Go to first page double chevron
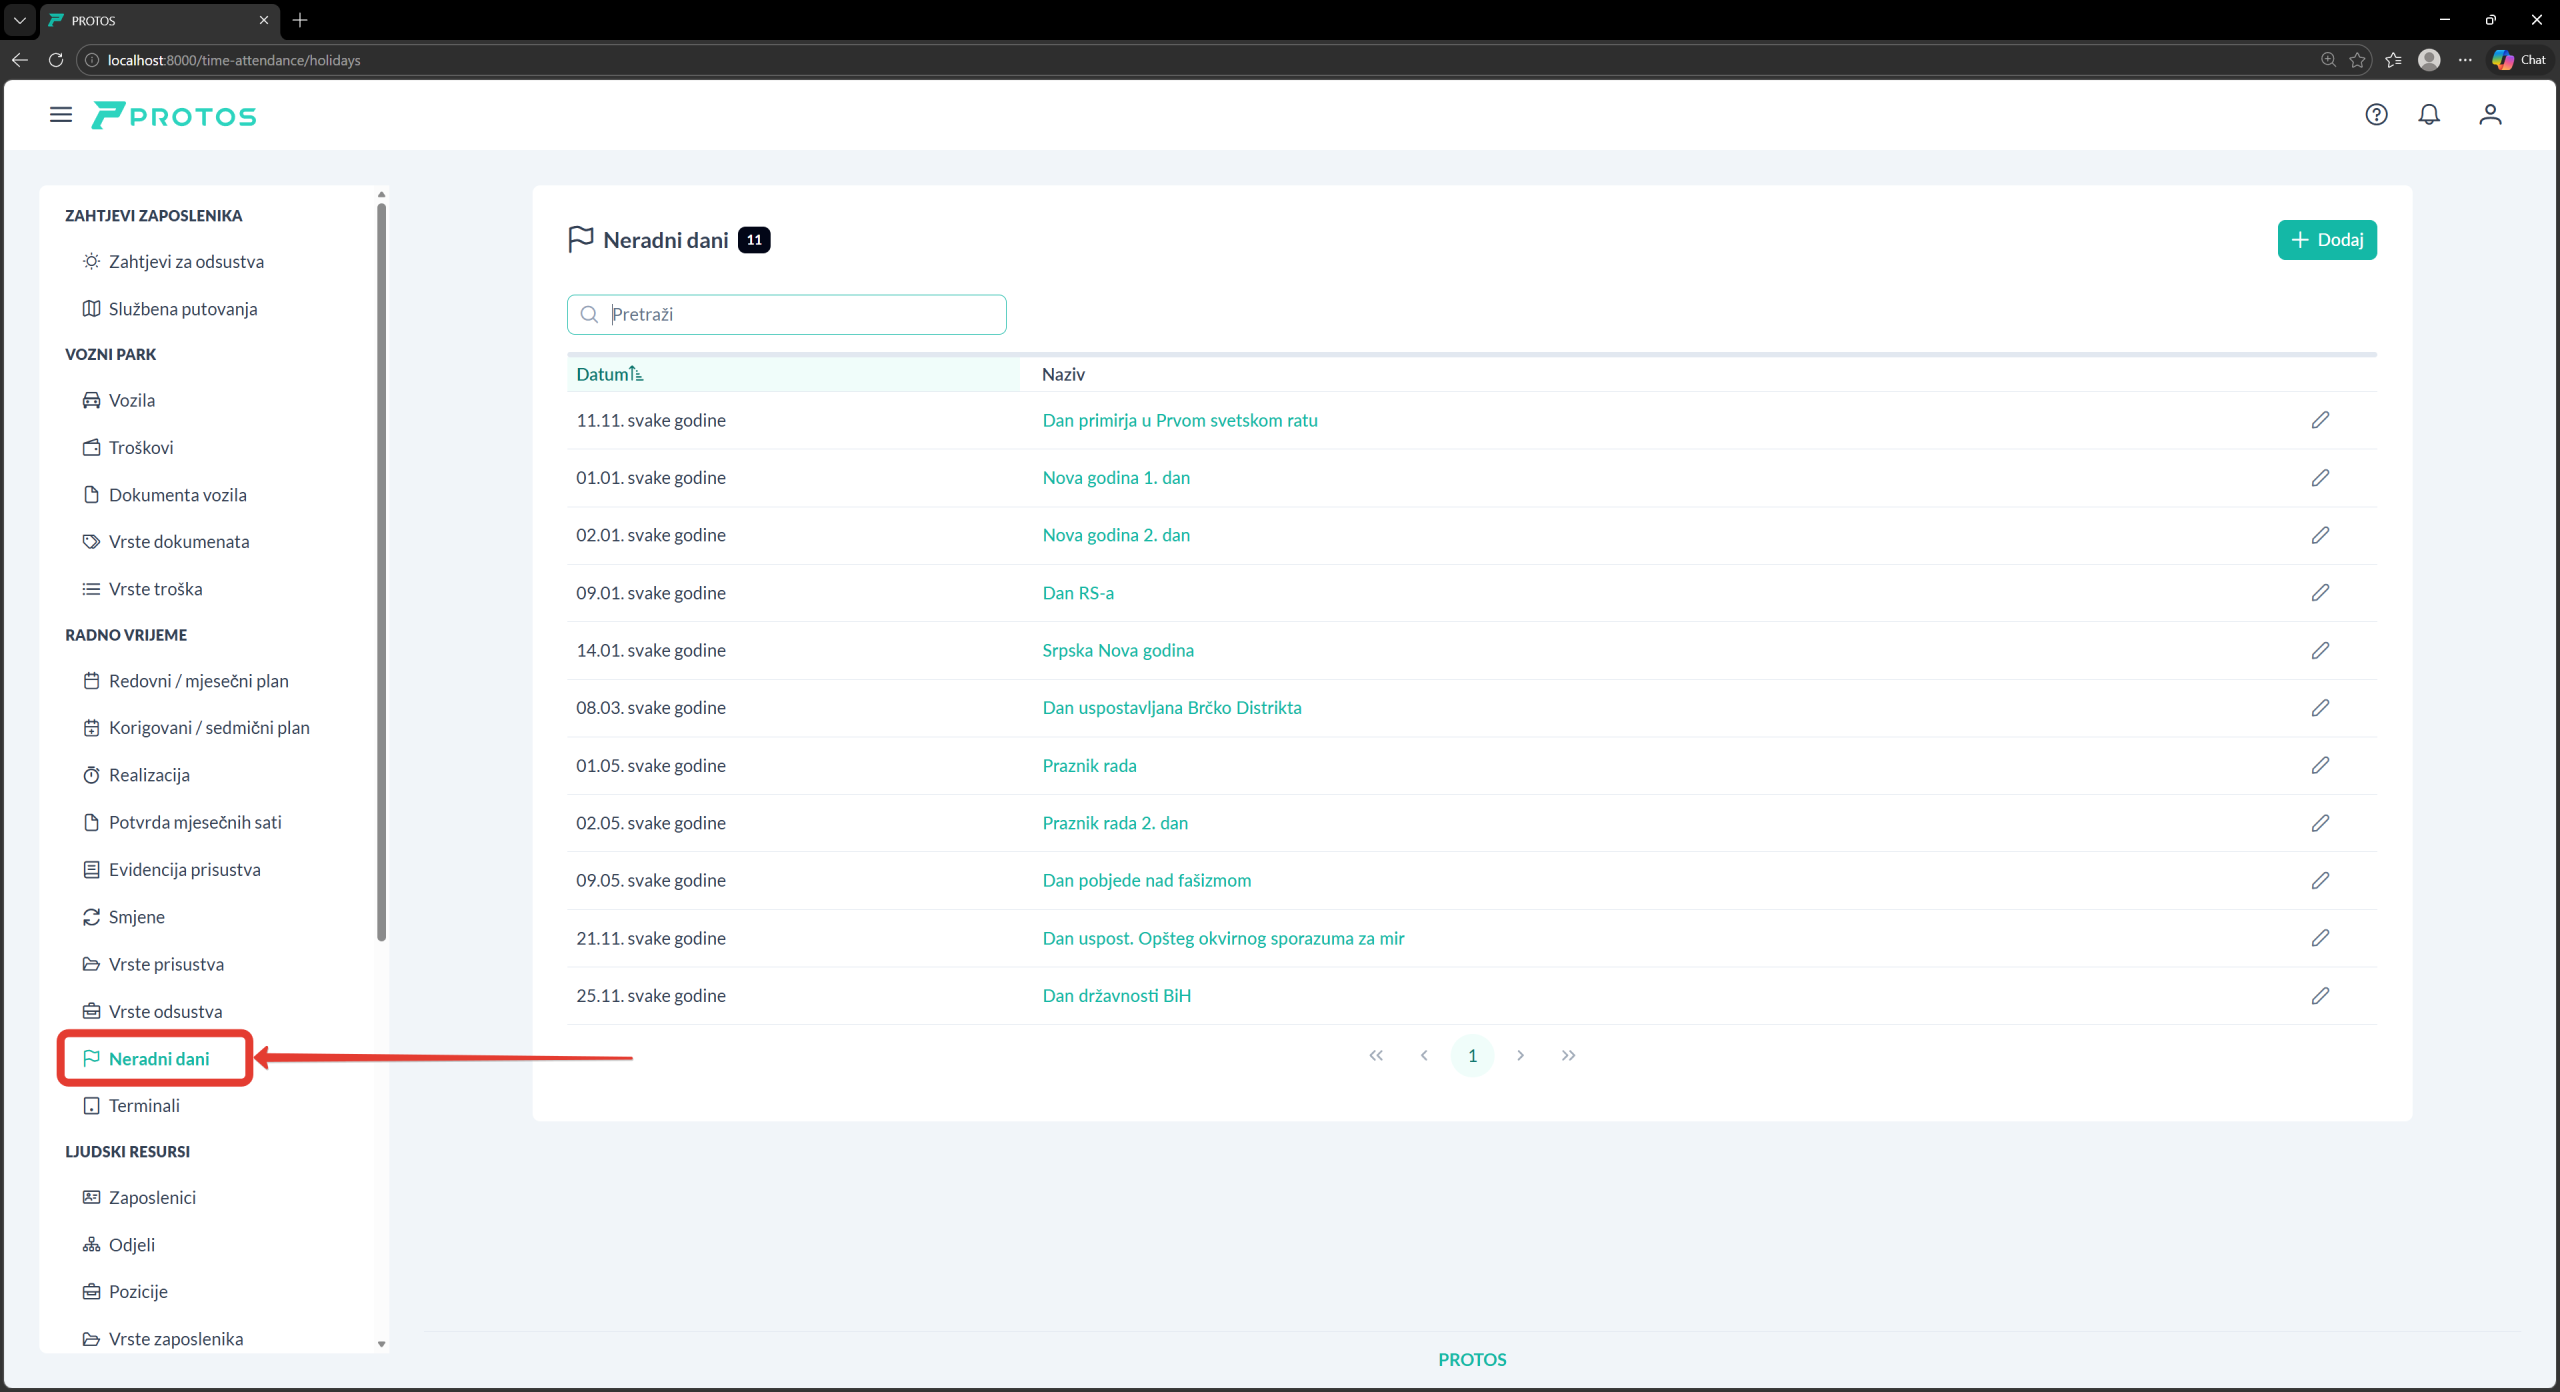Image resolution: width=2560 pixels, height=1392 pixels. point(1376,1056)
